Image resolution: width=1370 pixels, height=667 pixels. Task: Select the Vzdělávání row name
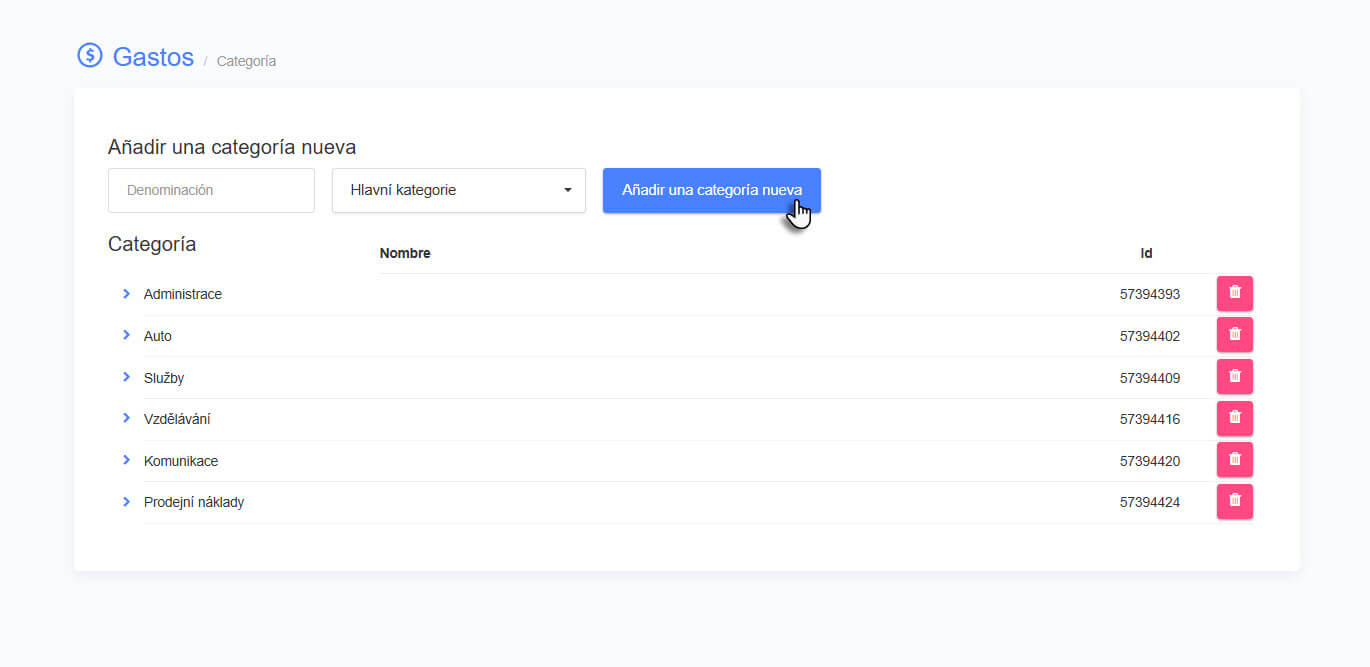[x=177, y=419]
